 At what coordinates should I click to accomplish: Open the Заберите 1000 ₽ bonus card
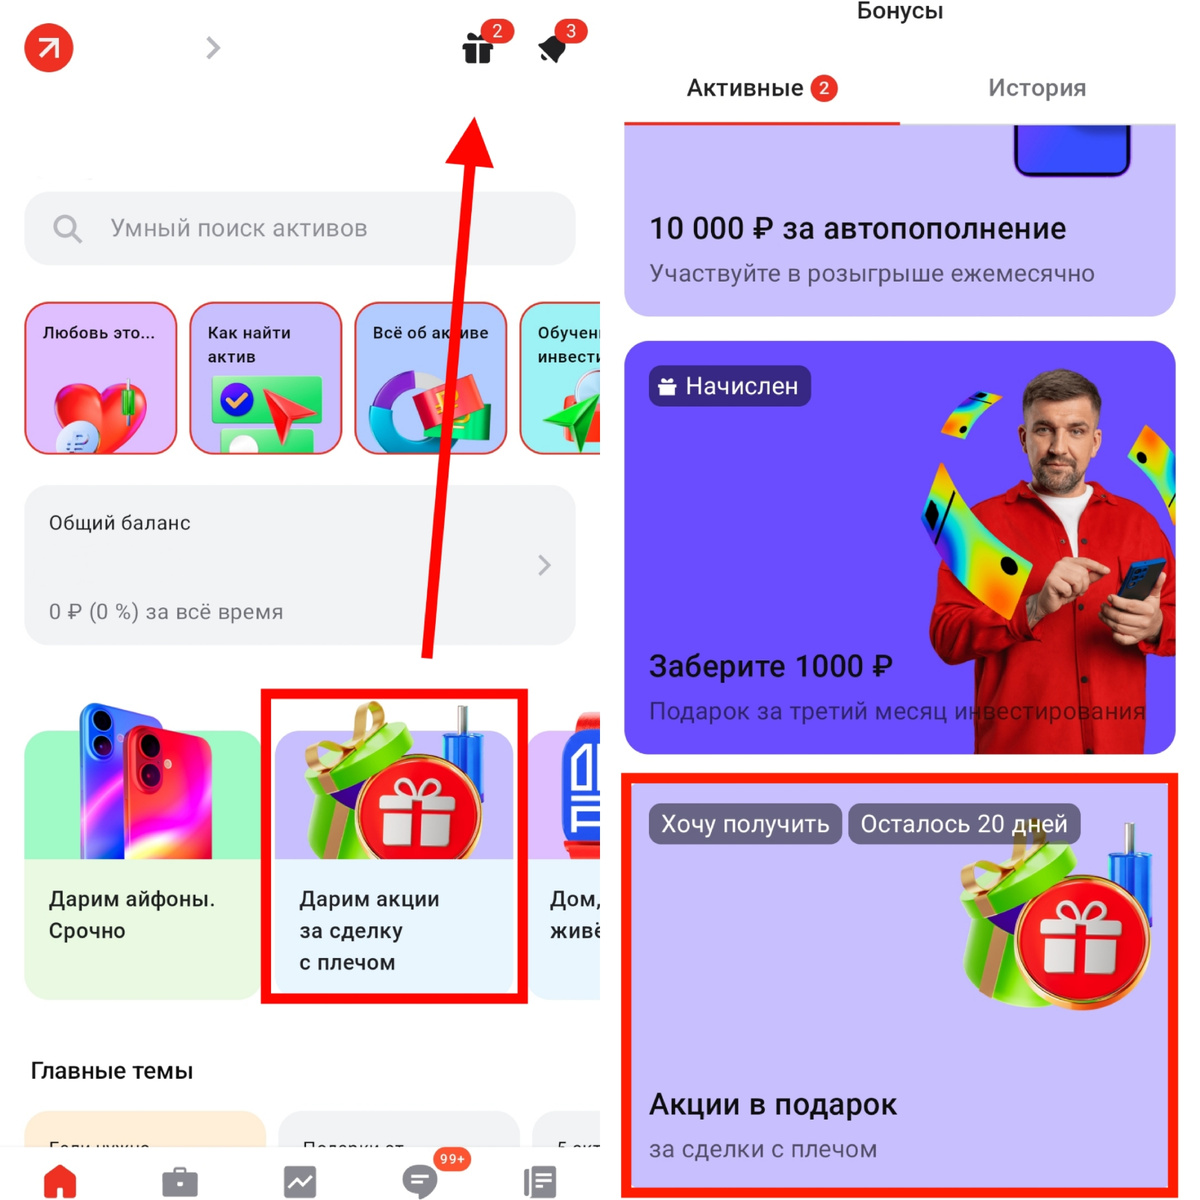pyautogui.click(x=900, y=548)
